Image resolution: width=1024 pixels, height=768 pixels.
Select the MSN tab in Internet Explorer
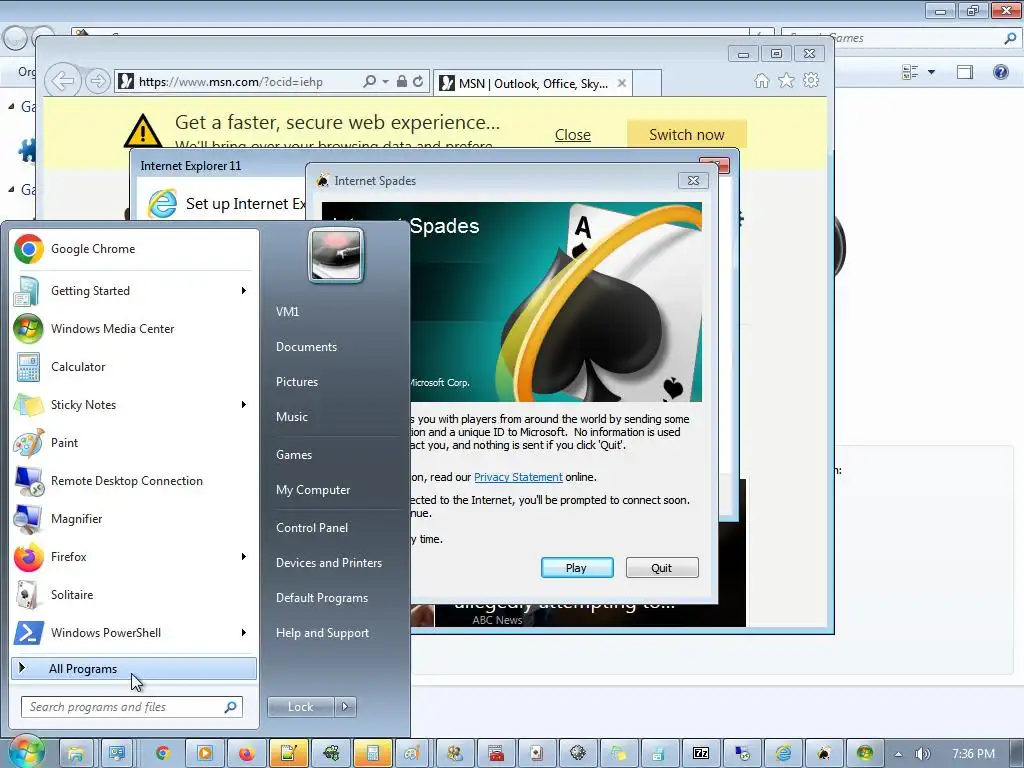(533, 83)
